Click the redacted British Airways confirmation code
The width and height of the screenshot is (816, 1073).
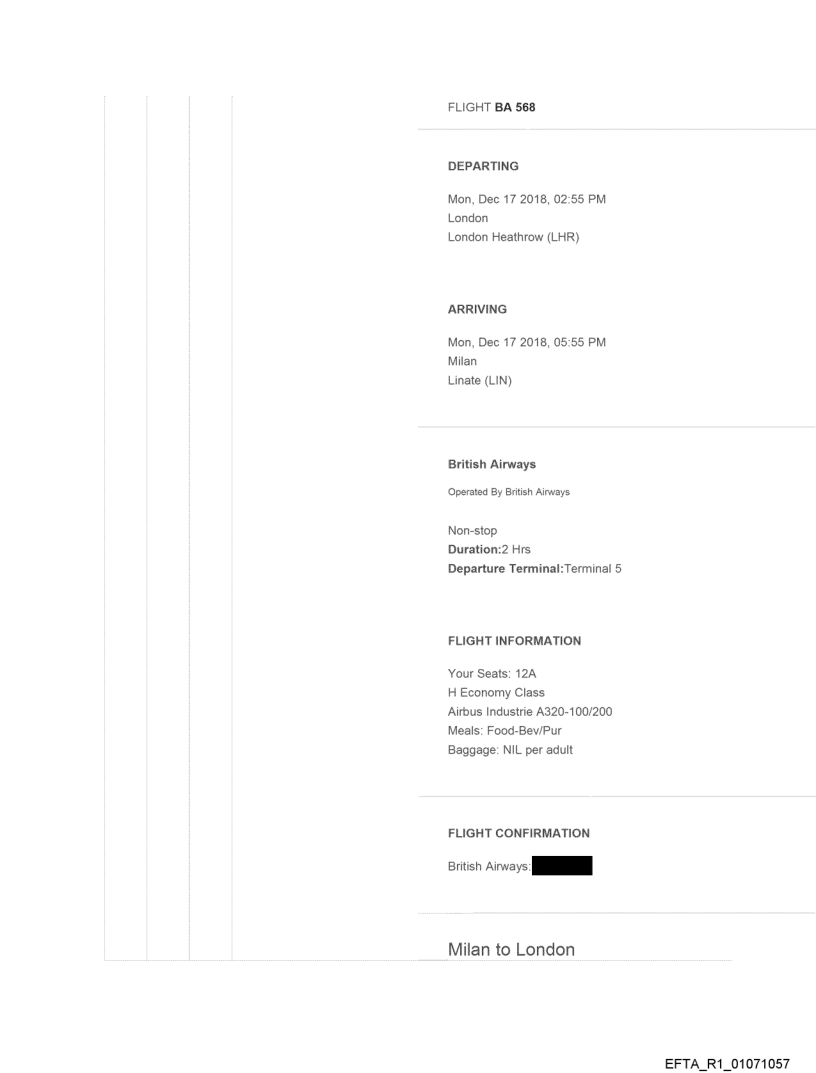(x=562, y=866)
